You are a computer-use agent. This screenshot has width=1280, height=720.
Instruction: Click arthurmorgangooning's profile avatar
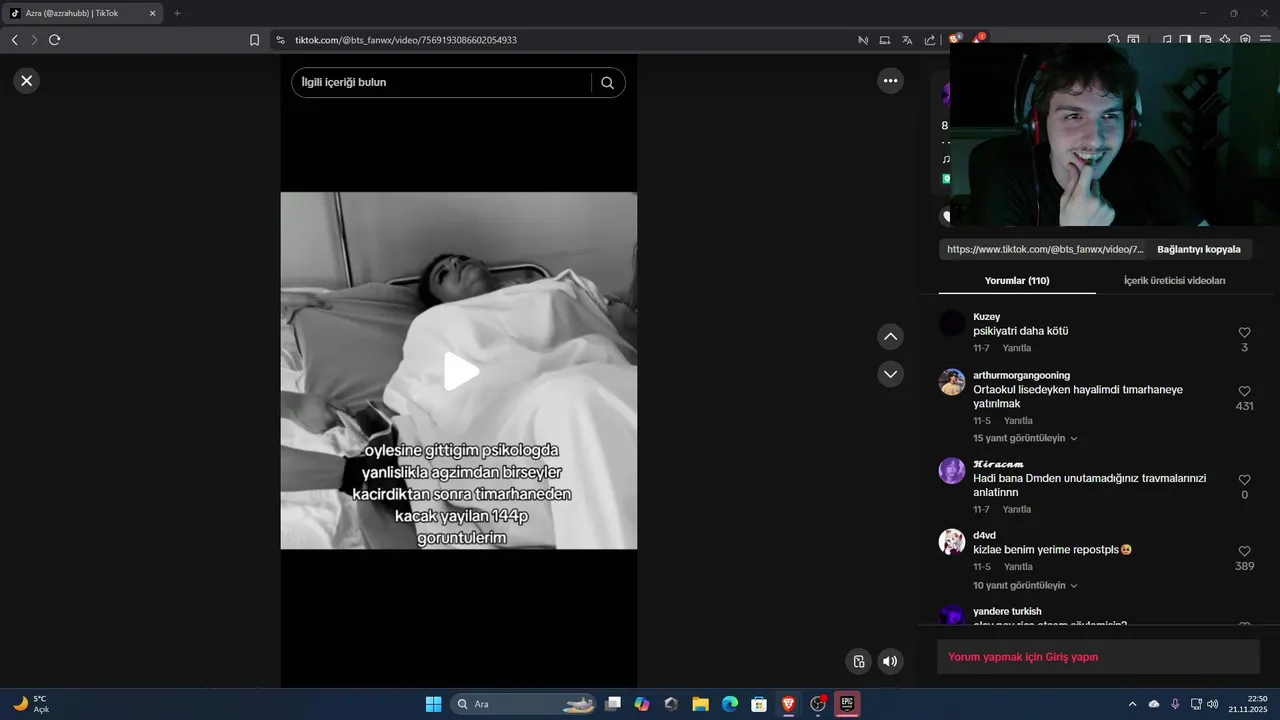pos(952,382)
